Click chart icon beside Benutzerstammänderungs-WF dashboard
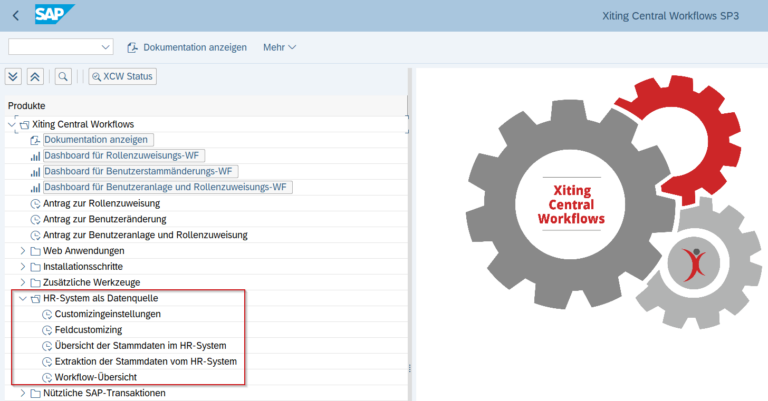Image resolution: width=768 pixels, height=401 pixels. (35, 172)
